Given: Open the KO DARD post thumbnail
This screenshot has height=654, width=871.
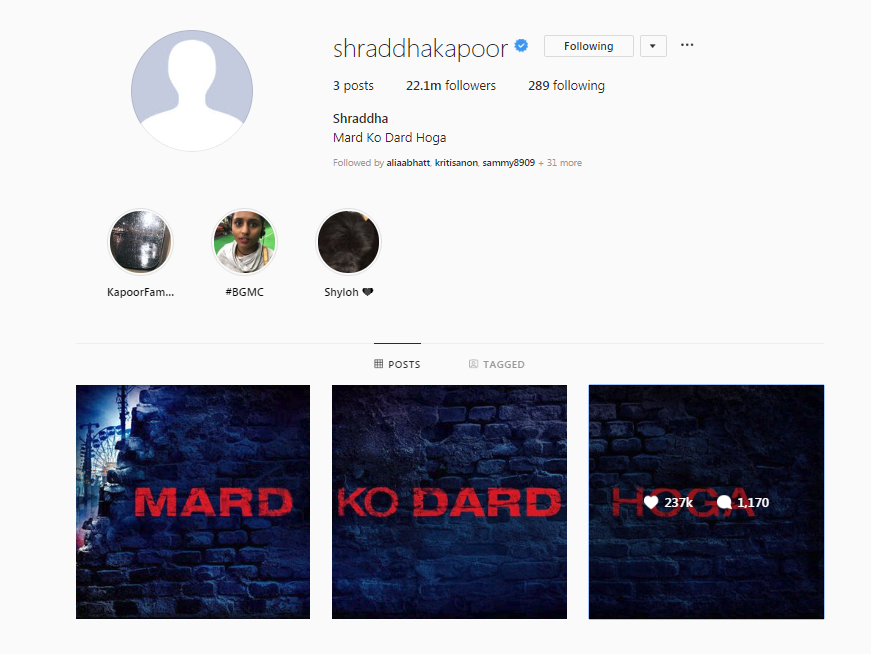Looking at the screenshot, I should pos(449,502).
